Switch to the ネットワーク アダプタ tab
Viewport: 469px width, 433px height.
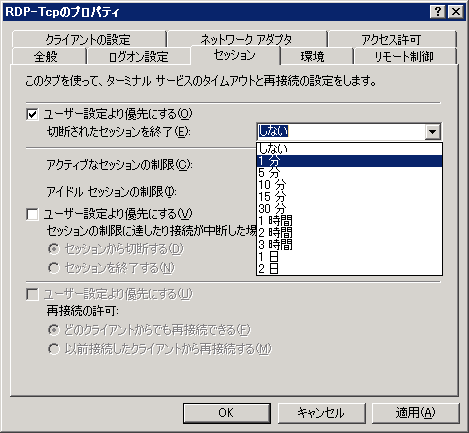[246, 39]
